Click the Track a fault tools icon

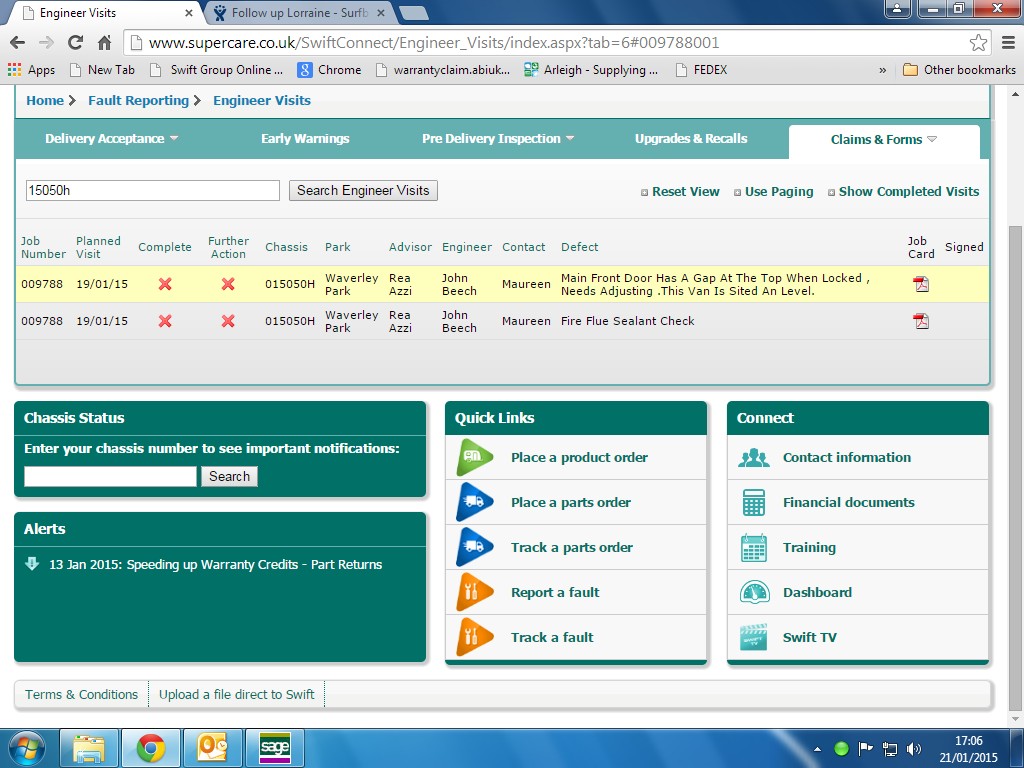coord(474,637)
